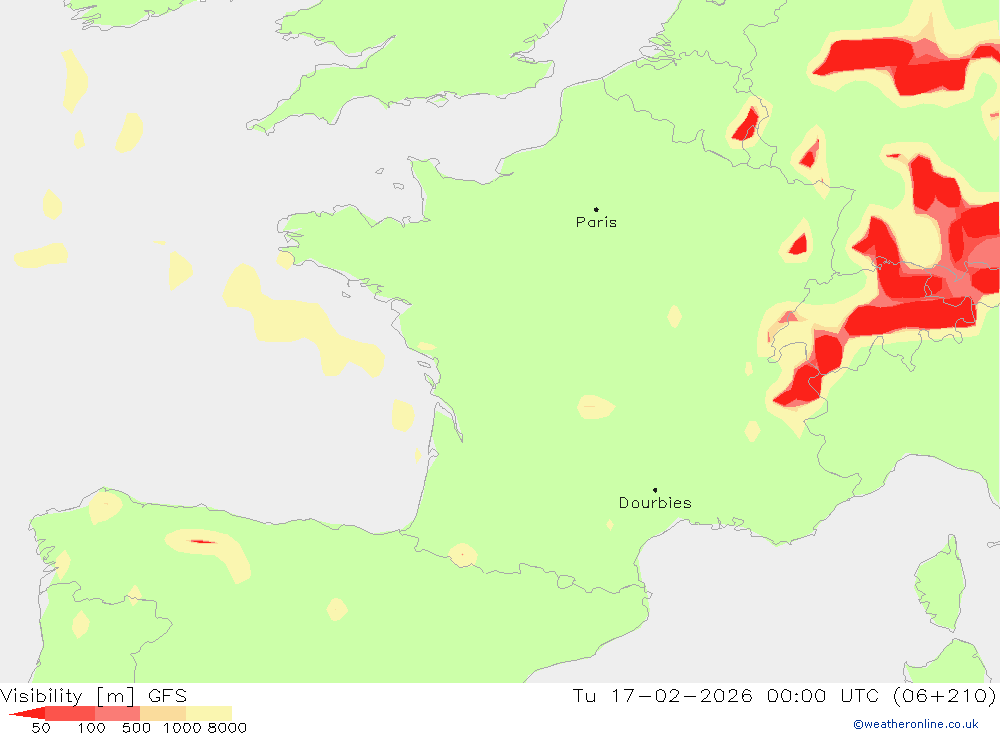This screenshot has height=733, width=1000.
Task: Click the '8000' legend value
Action: coord(227,728)
